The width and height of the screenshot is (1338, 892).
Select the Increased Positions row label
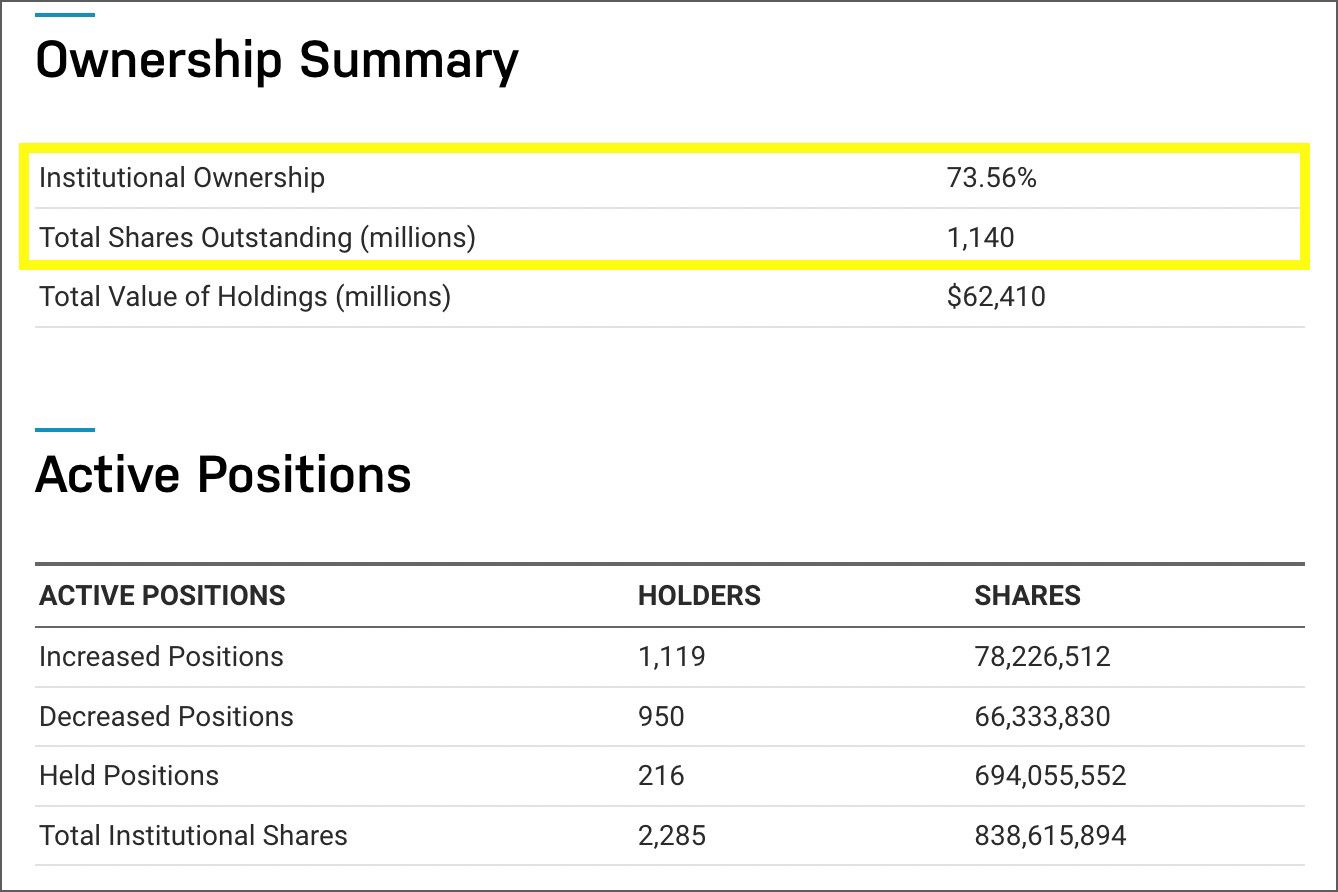[x=161, y=657]
